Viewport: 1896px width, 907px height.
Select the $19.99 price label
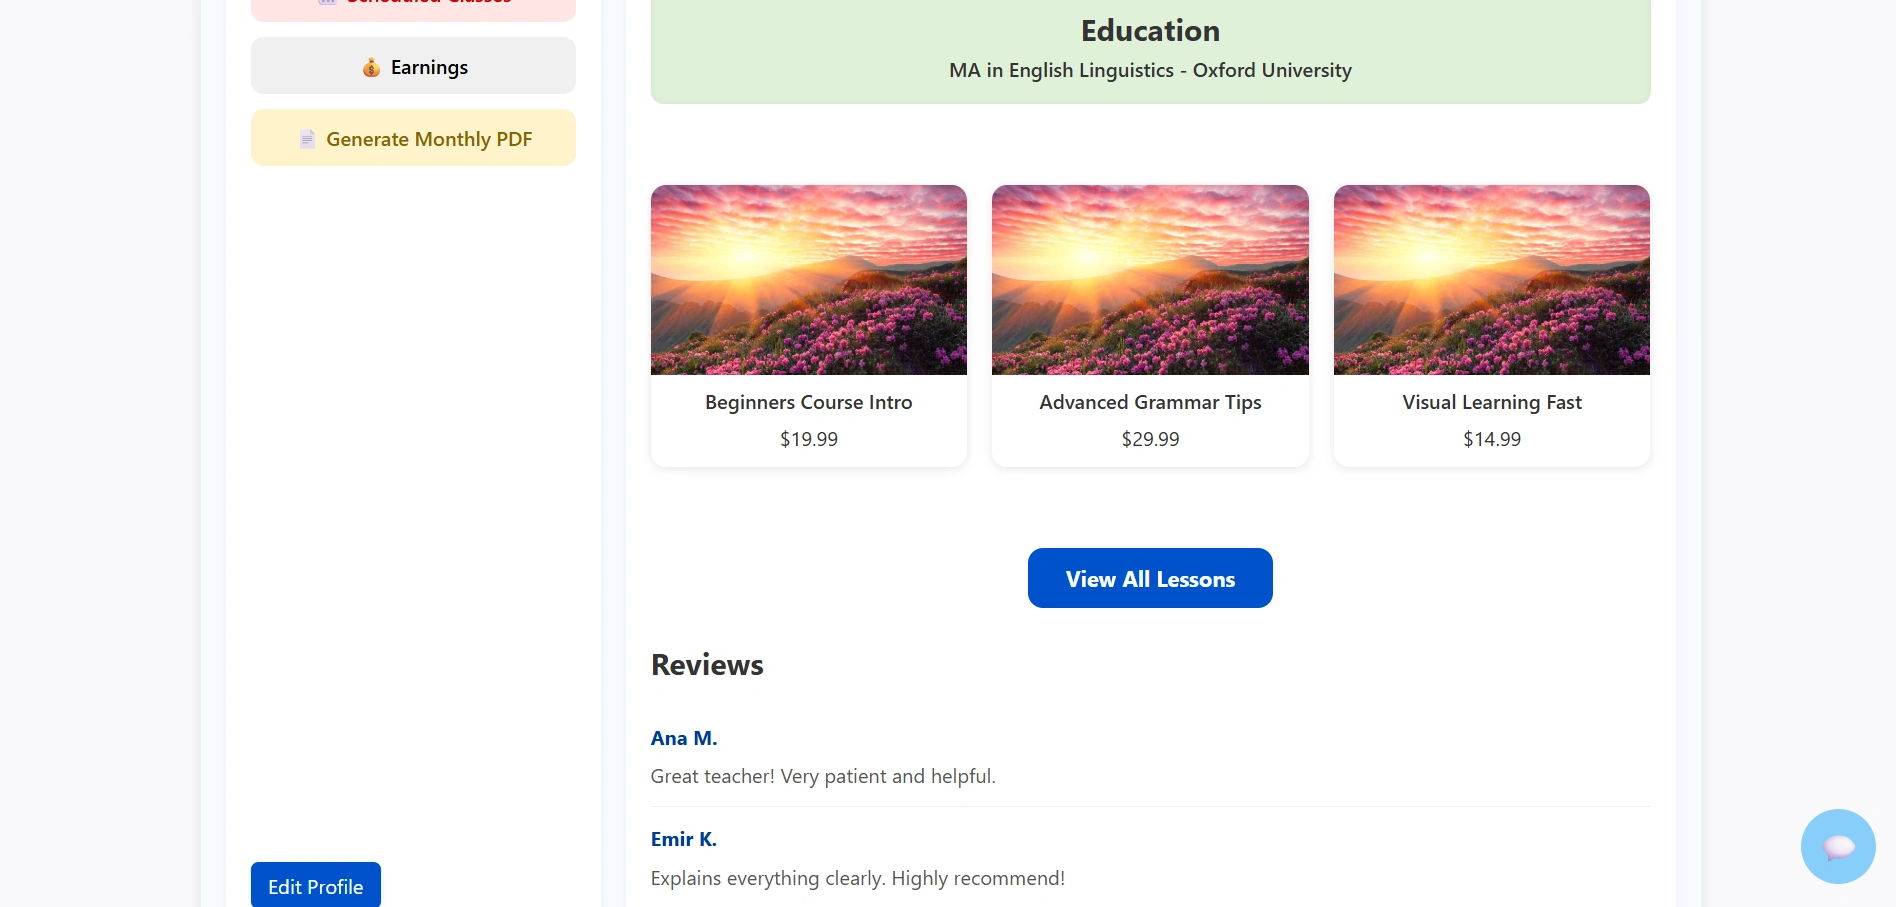click(x=809, y=439)
